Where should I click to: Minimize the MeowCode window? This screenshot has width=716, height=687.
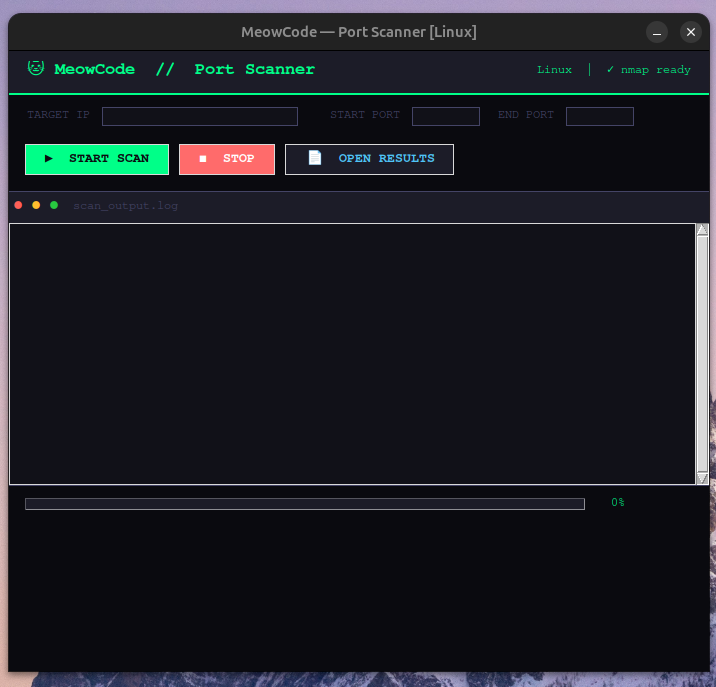pyautogui.click(x=657, y=32)
